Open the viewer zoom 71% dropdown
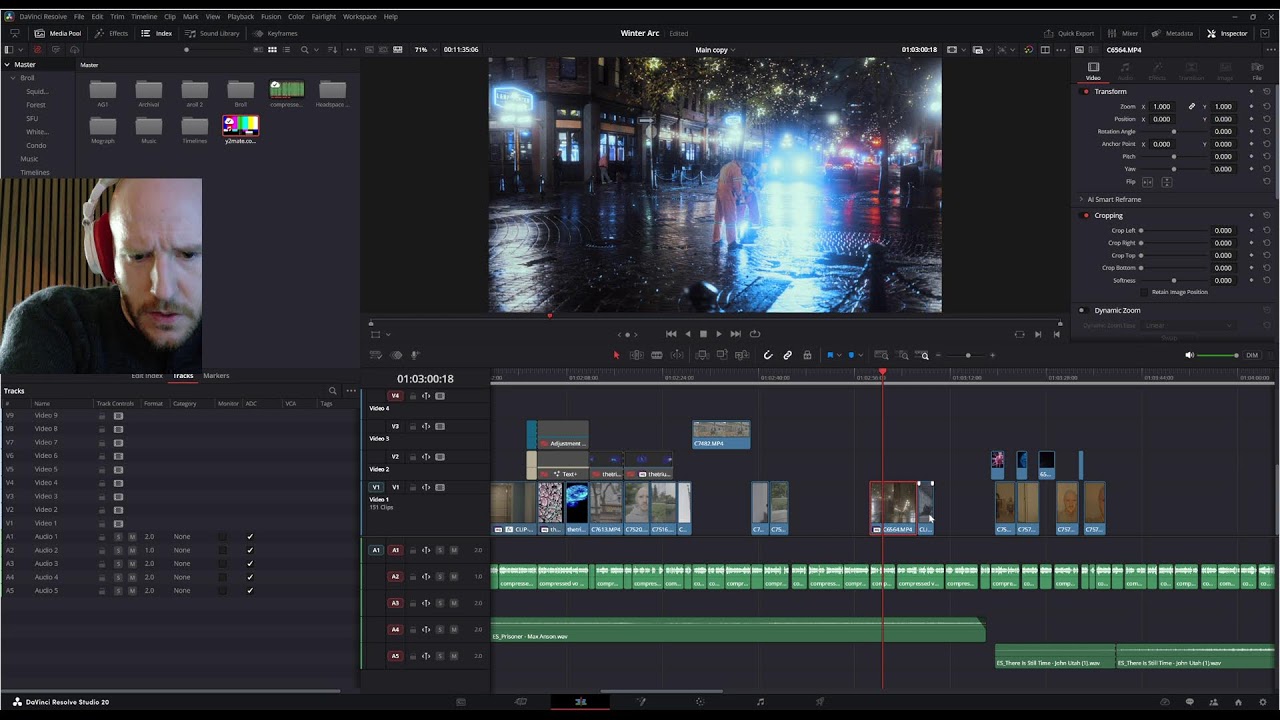Image resolution: width=1280 pixels, height=720 pixels. tap(426, 49)
